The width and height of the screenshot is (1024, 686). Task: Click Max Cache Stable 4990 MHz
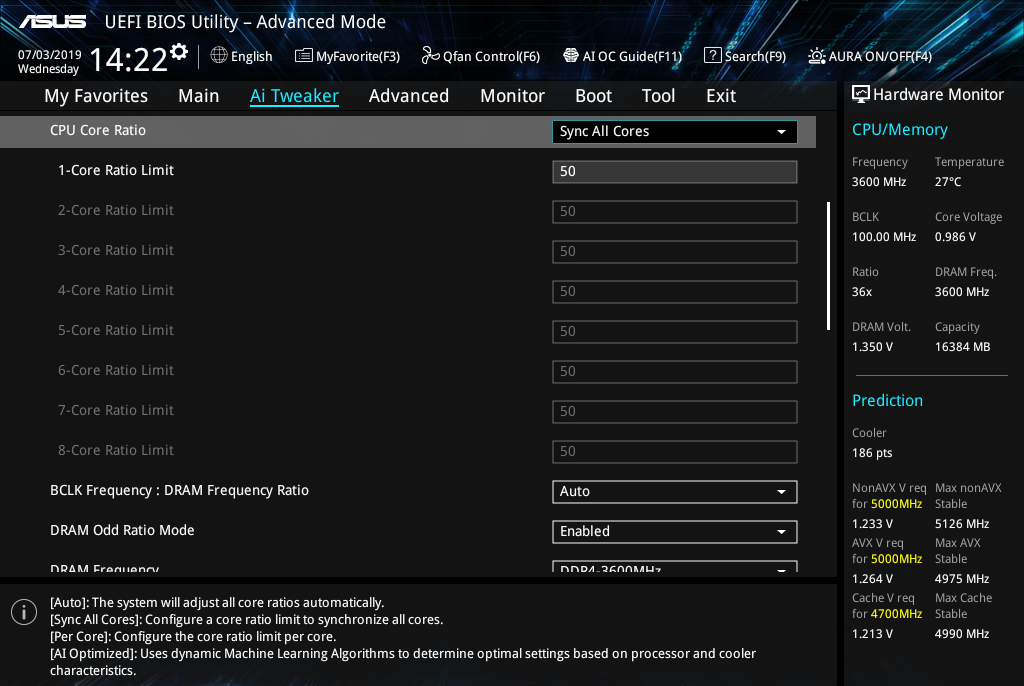tap(961, 633)
